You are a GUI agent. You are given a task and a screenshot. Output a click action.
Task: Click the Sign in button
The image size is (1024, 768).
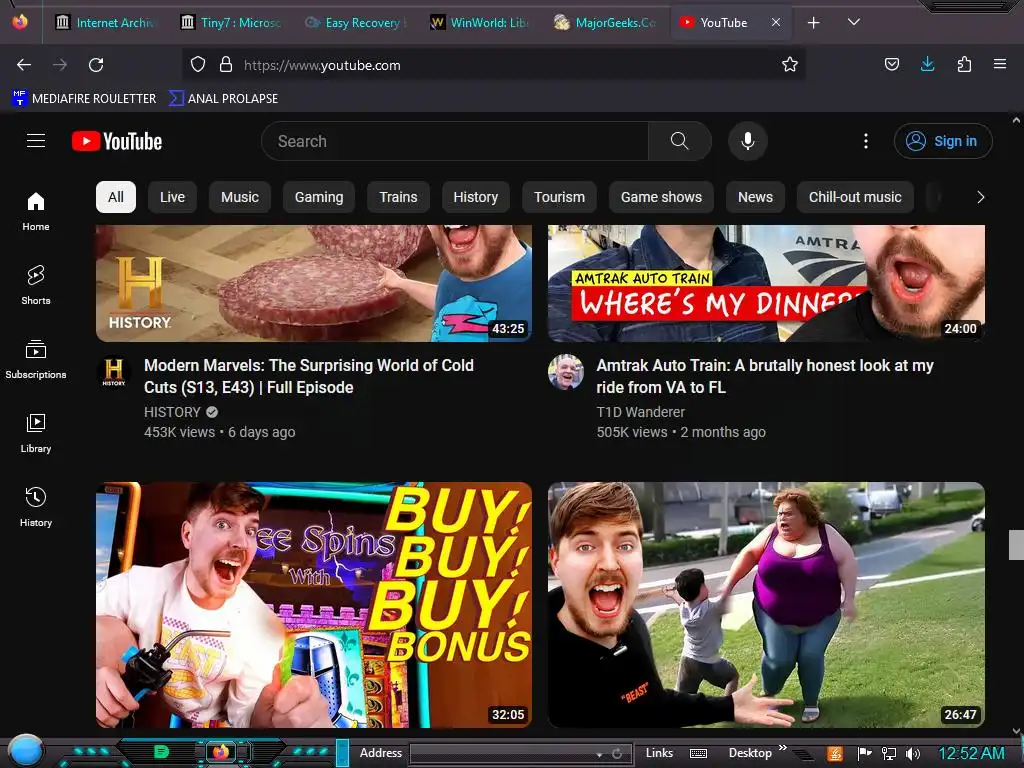[943, 141]
